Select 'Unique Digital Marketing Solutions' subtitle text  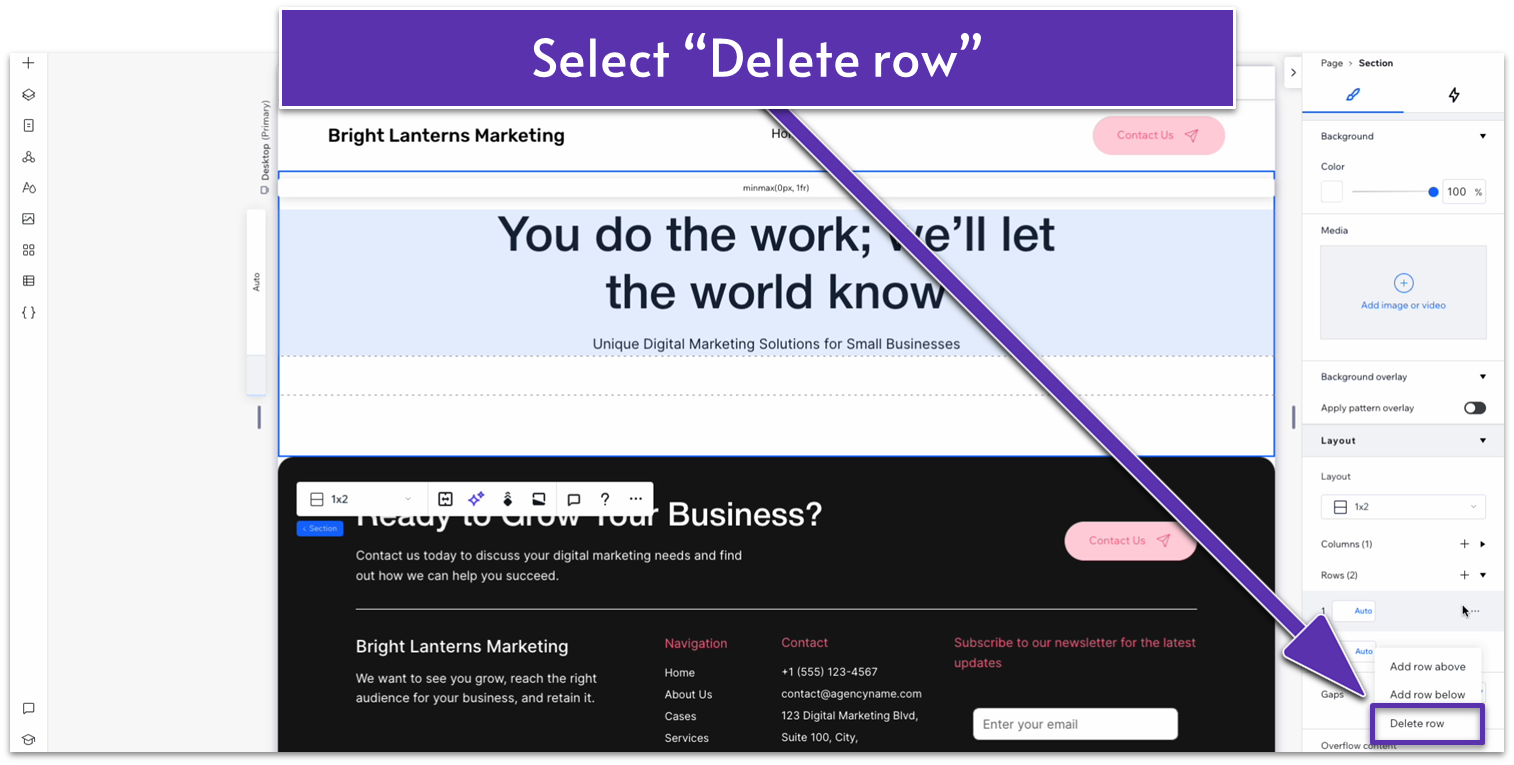tap(776, 344)
